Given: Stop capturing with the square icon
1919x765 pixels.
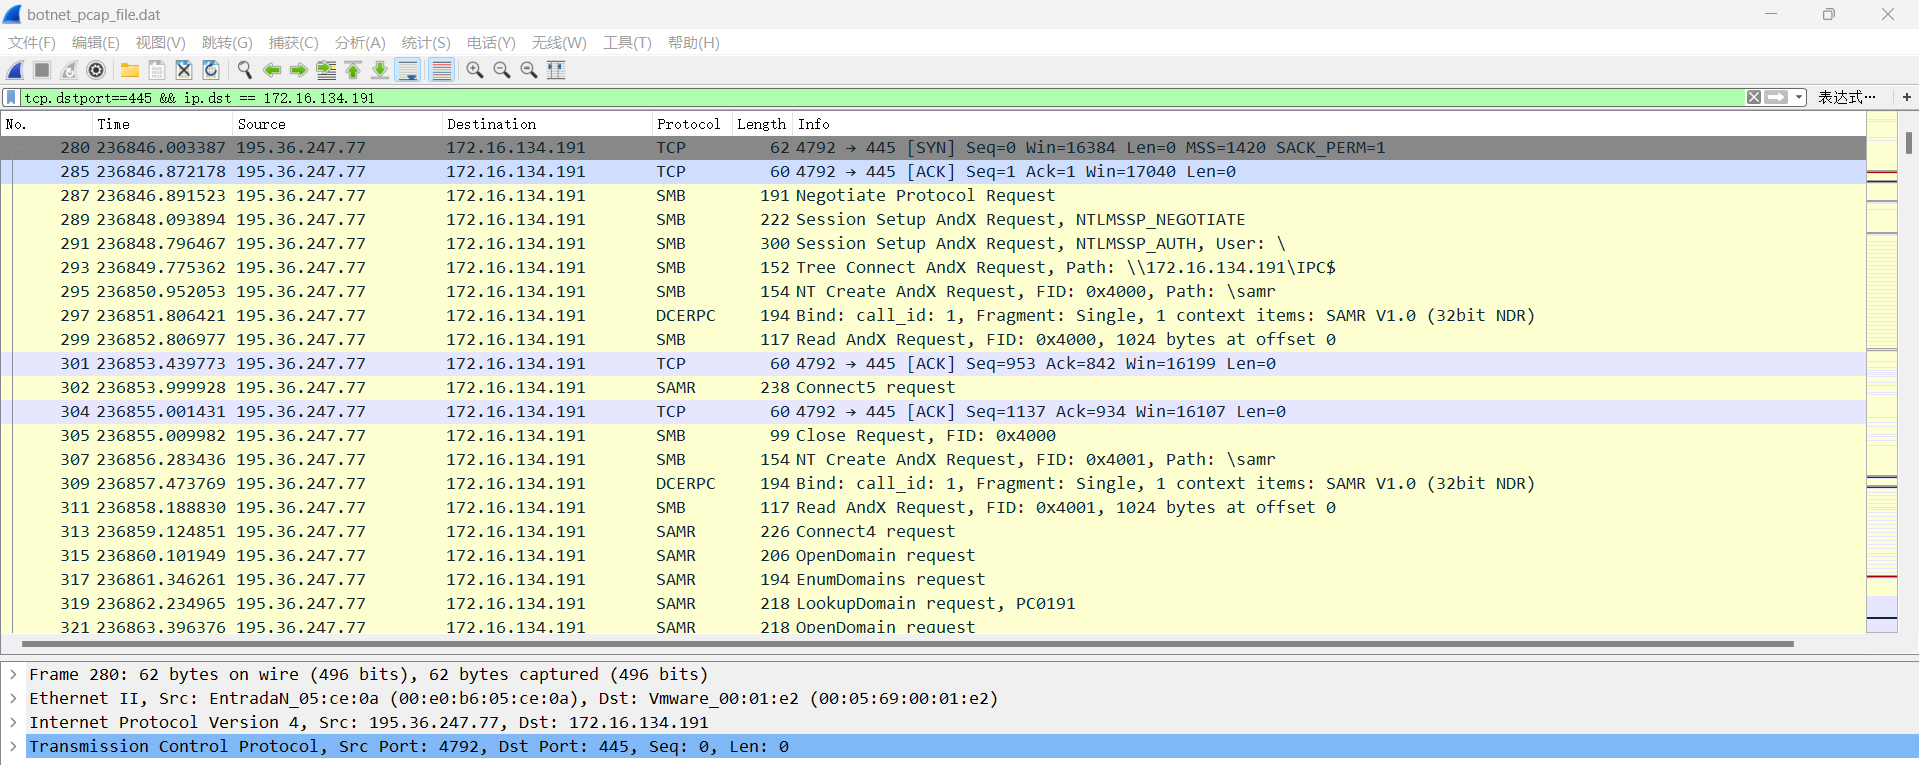Looking at the screenshot, I should 42,70.
